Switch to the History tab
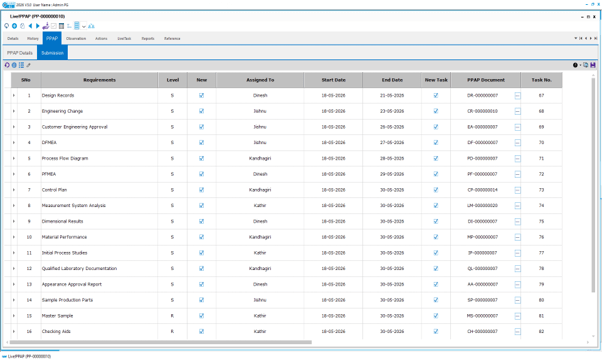The image size is (602, 361). [x=33, y=39]
